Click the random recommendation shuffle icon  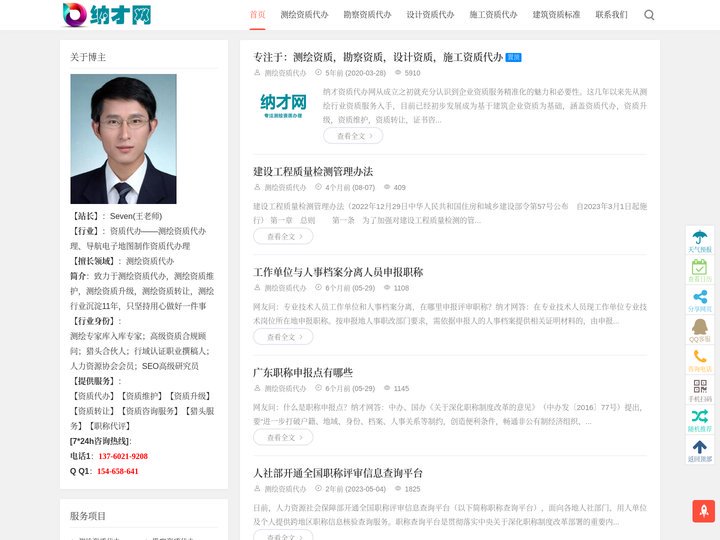point(699,420)
